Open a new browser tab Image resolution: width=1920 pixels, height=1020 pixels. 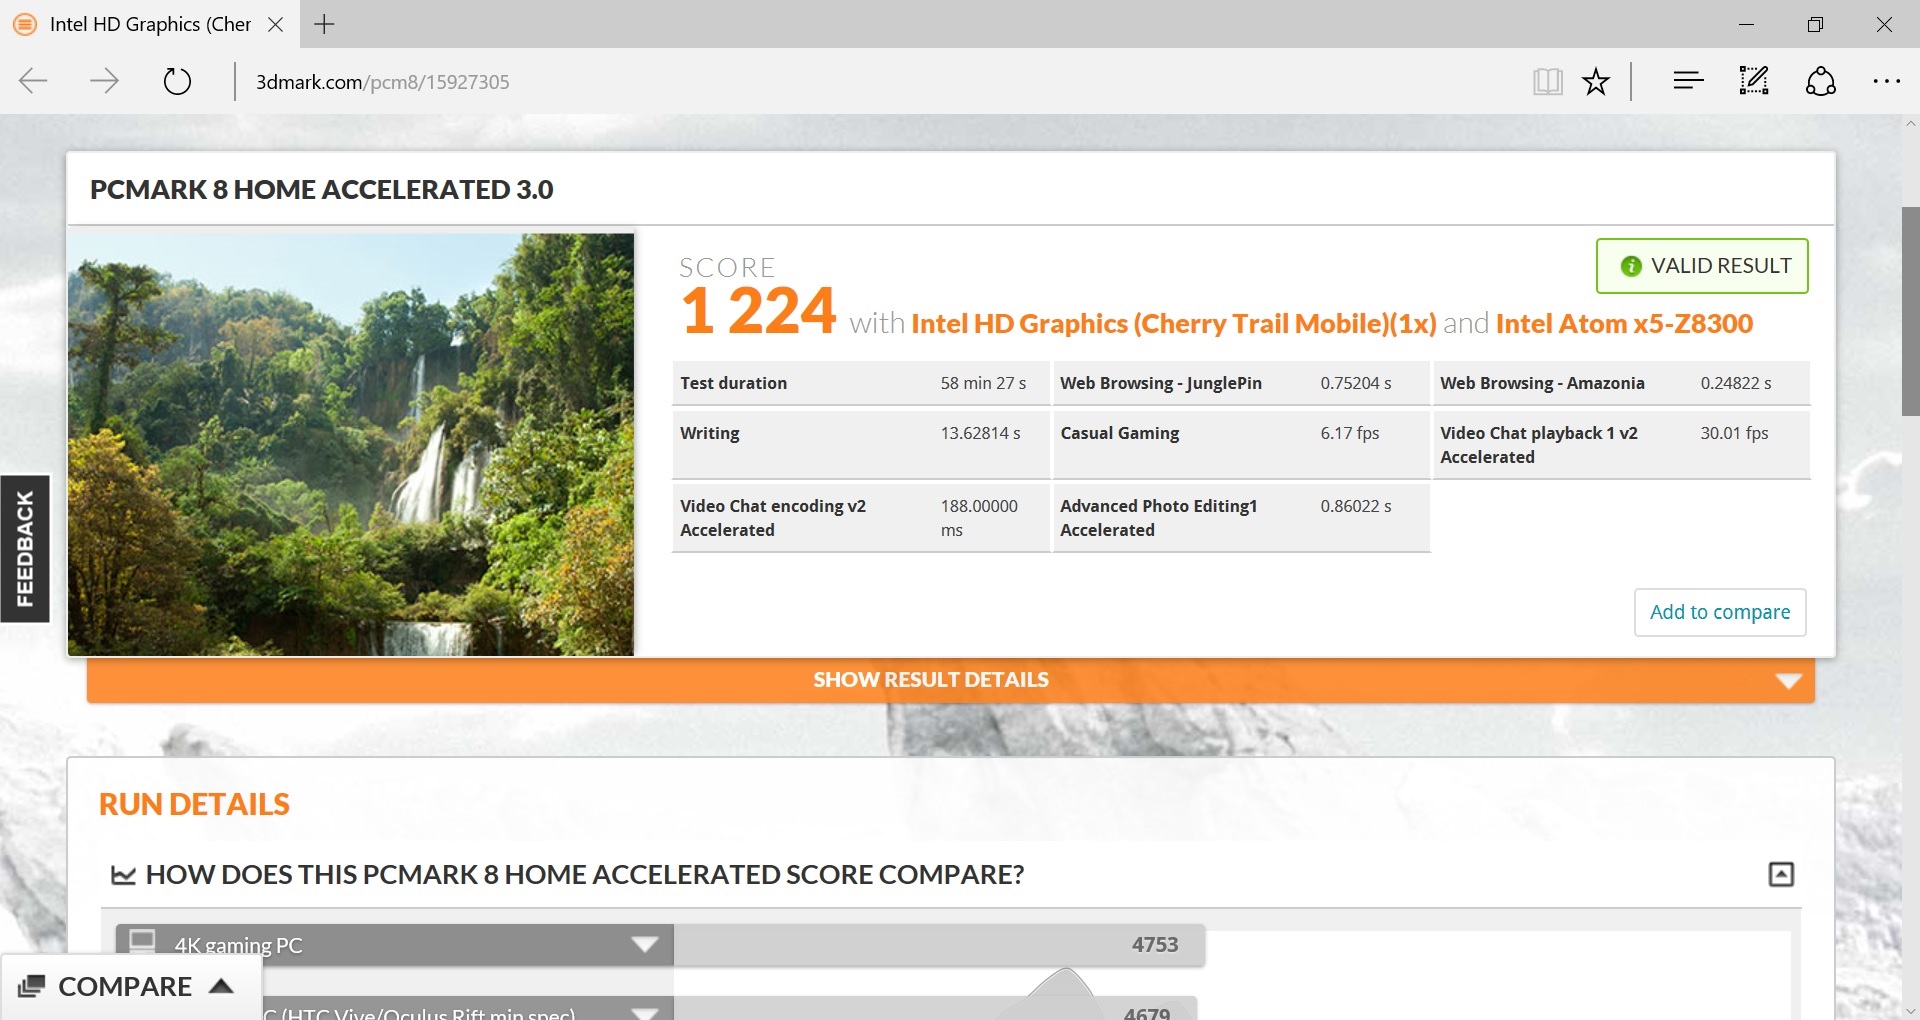tap(324, 24)
